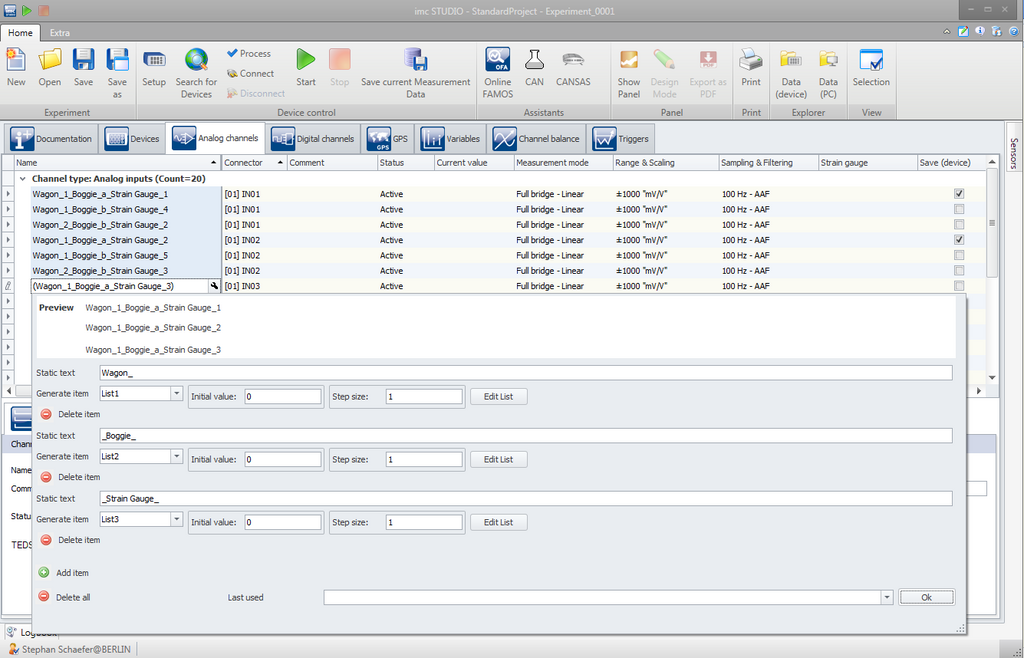Start measurement with green Start arrow
The height and width of the screenshot is (658, 1024).
pyautogui.click(x=306, y=61)
